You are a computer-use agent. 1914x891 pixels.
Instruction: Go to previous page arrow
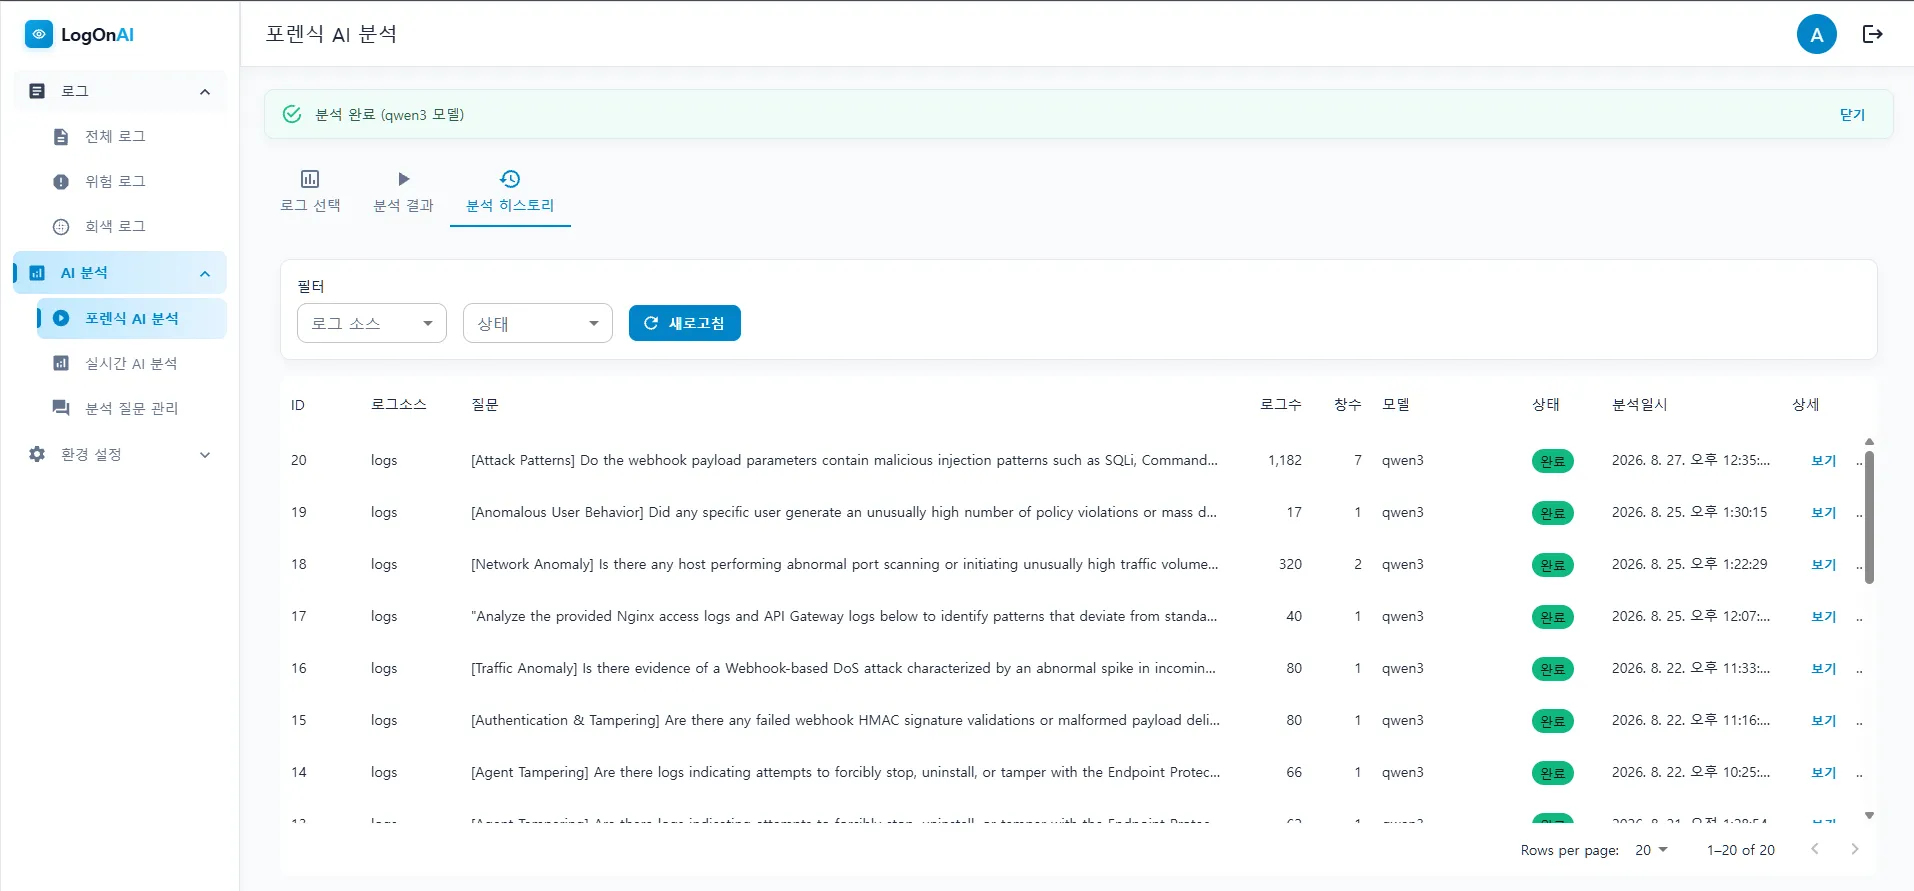coord(1815,849)
